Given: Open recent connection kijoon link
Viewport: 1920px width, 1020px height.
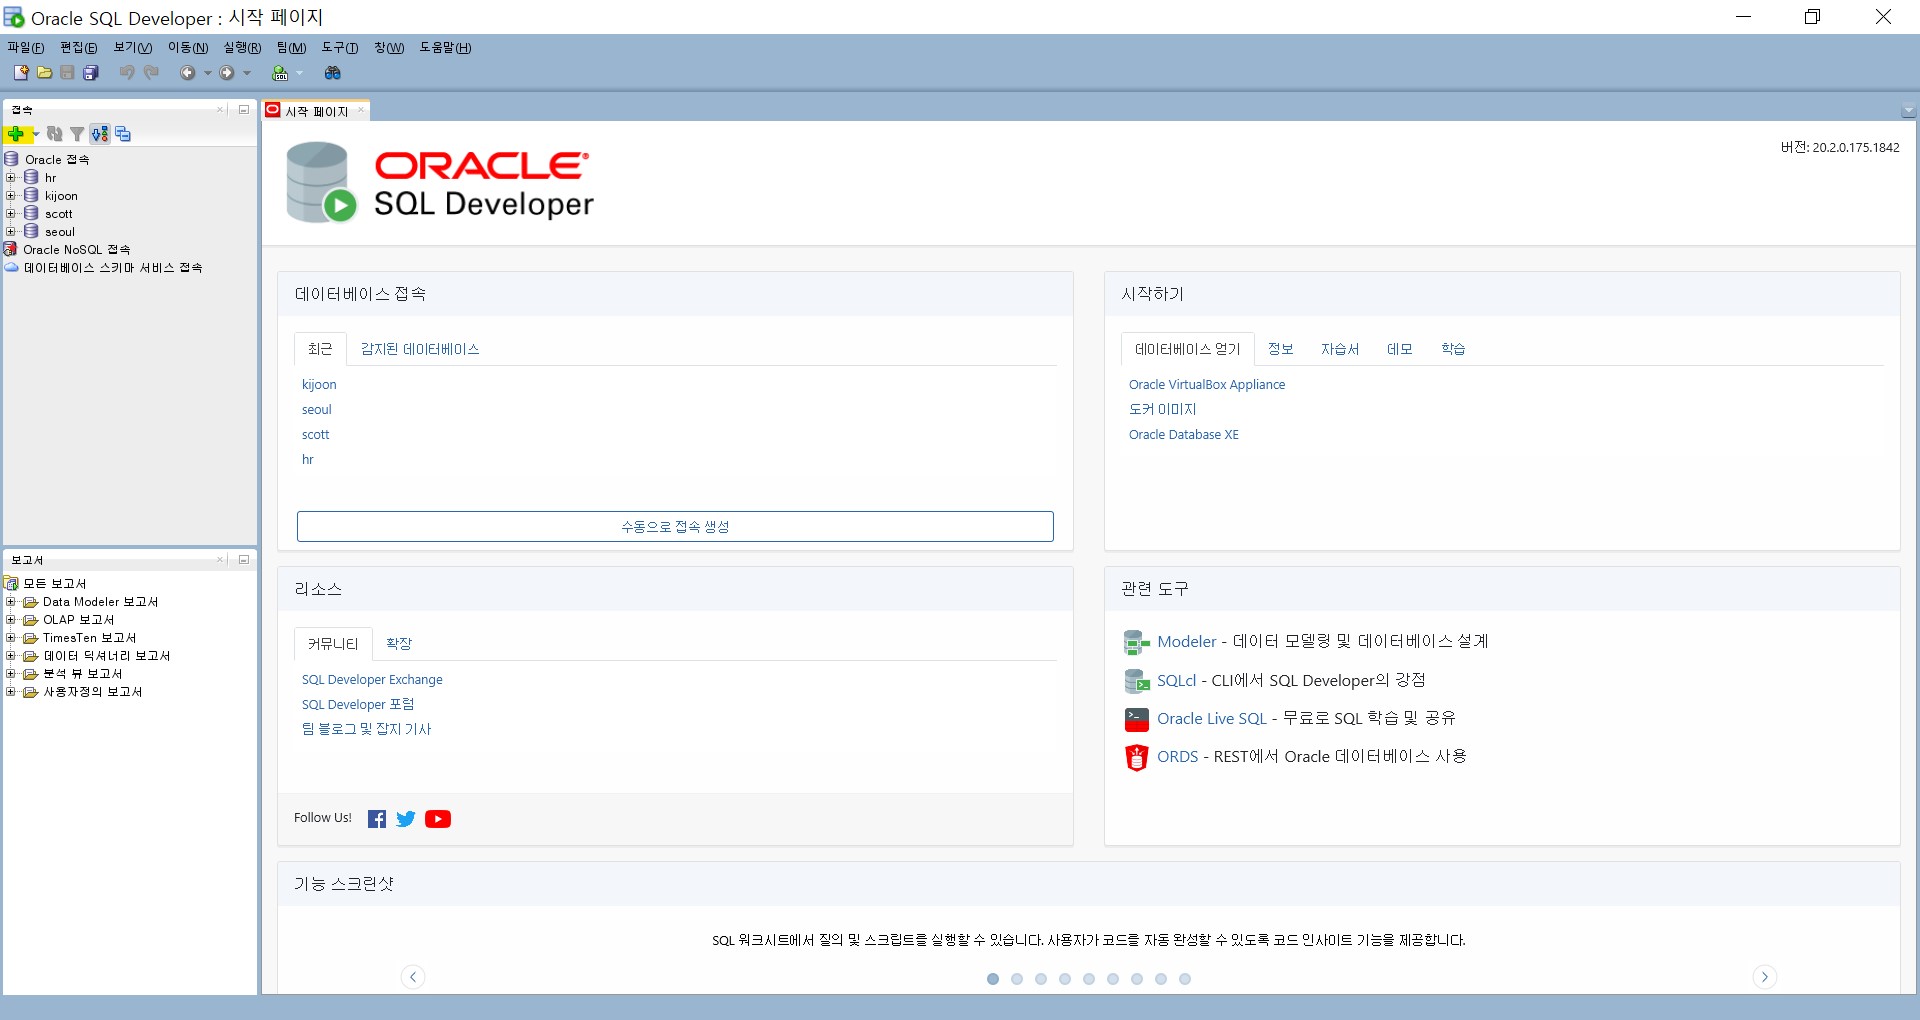Looking at the screenshot, I should click(319, 385).
